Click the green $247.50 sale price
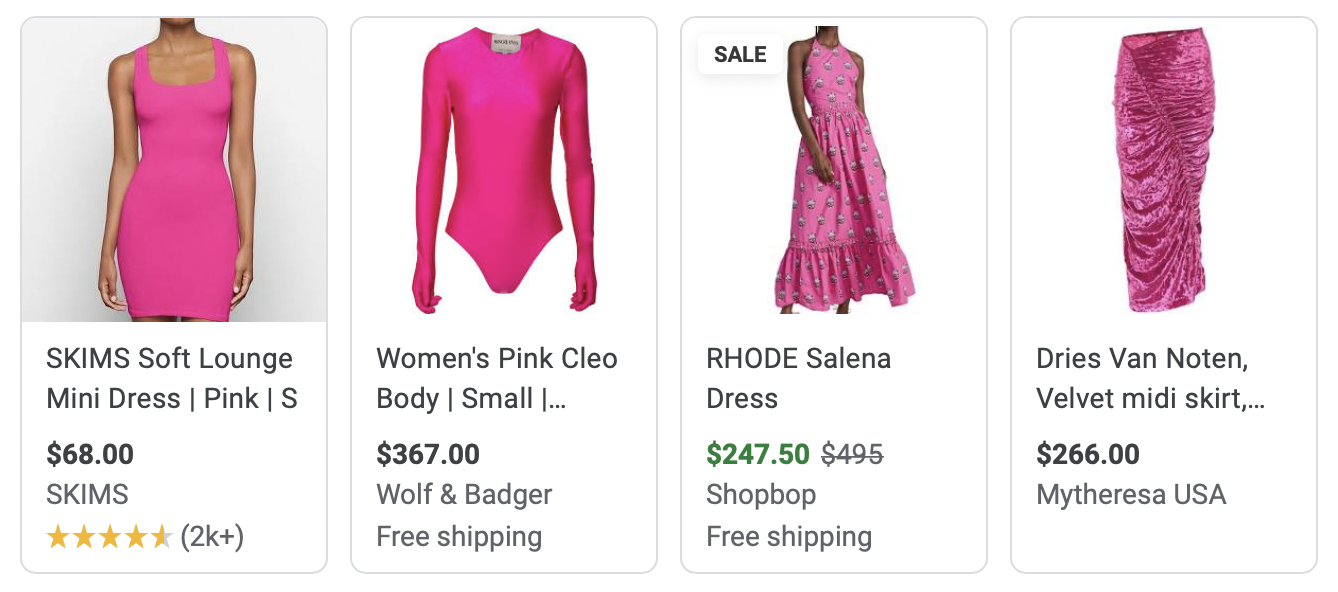 click(x=757, y=454)
